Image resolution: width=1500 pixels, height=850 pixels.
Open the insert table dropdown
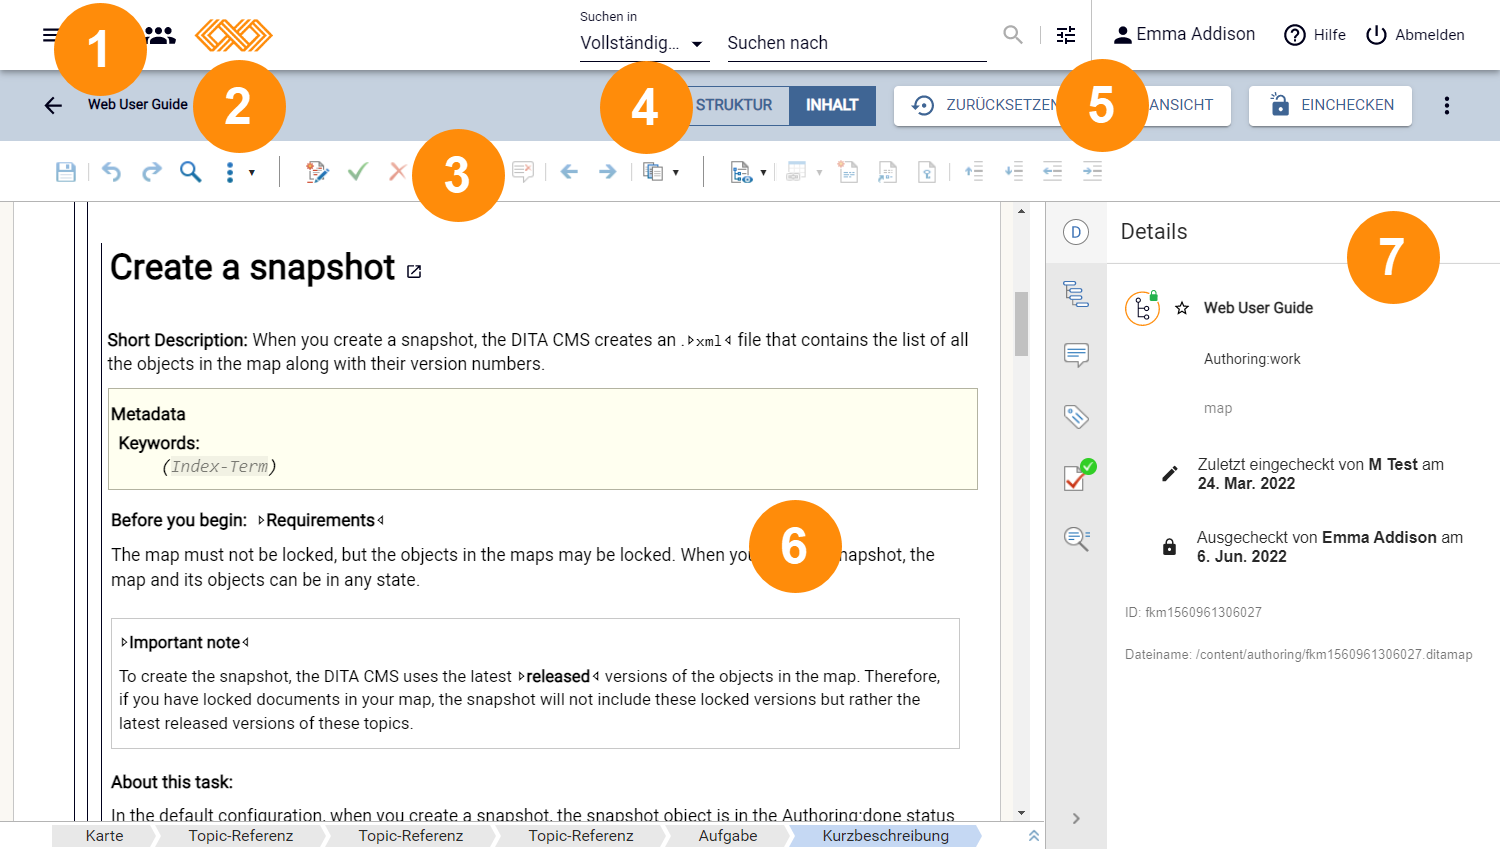pyautogui.click(x=803, y=172)
